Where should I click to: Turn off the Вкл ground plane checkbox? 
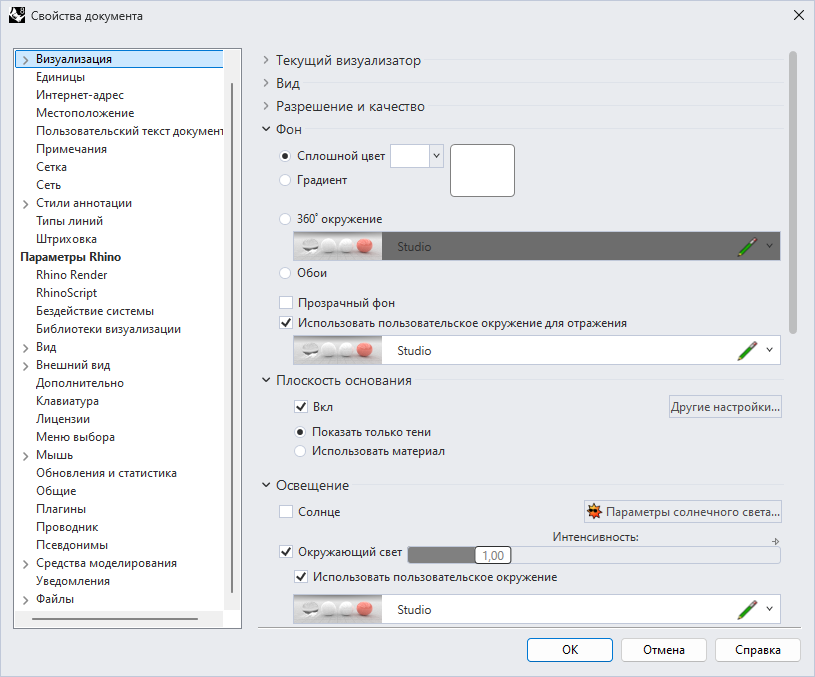301,407
